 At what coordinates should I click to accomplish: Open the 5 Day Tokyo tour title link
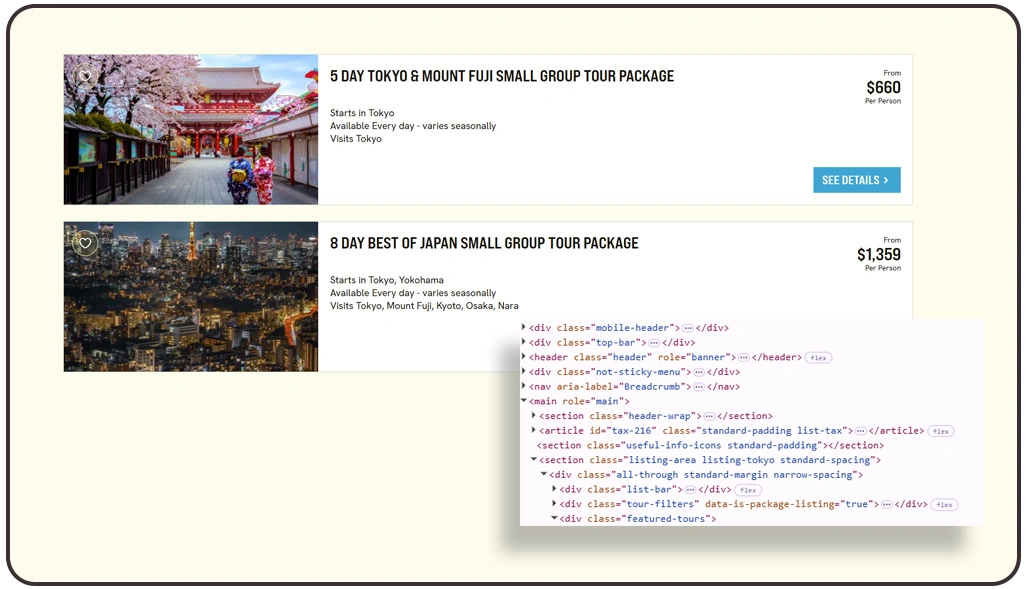tap(502, 76)
